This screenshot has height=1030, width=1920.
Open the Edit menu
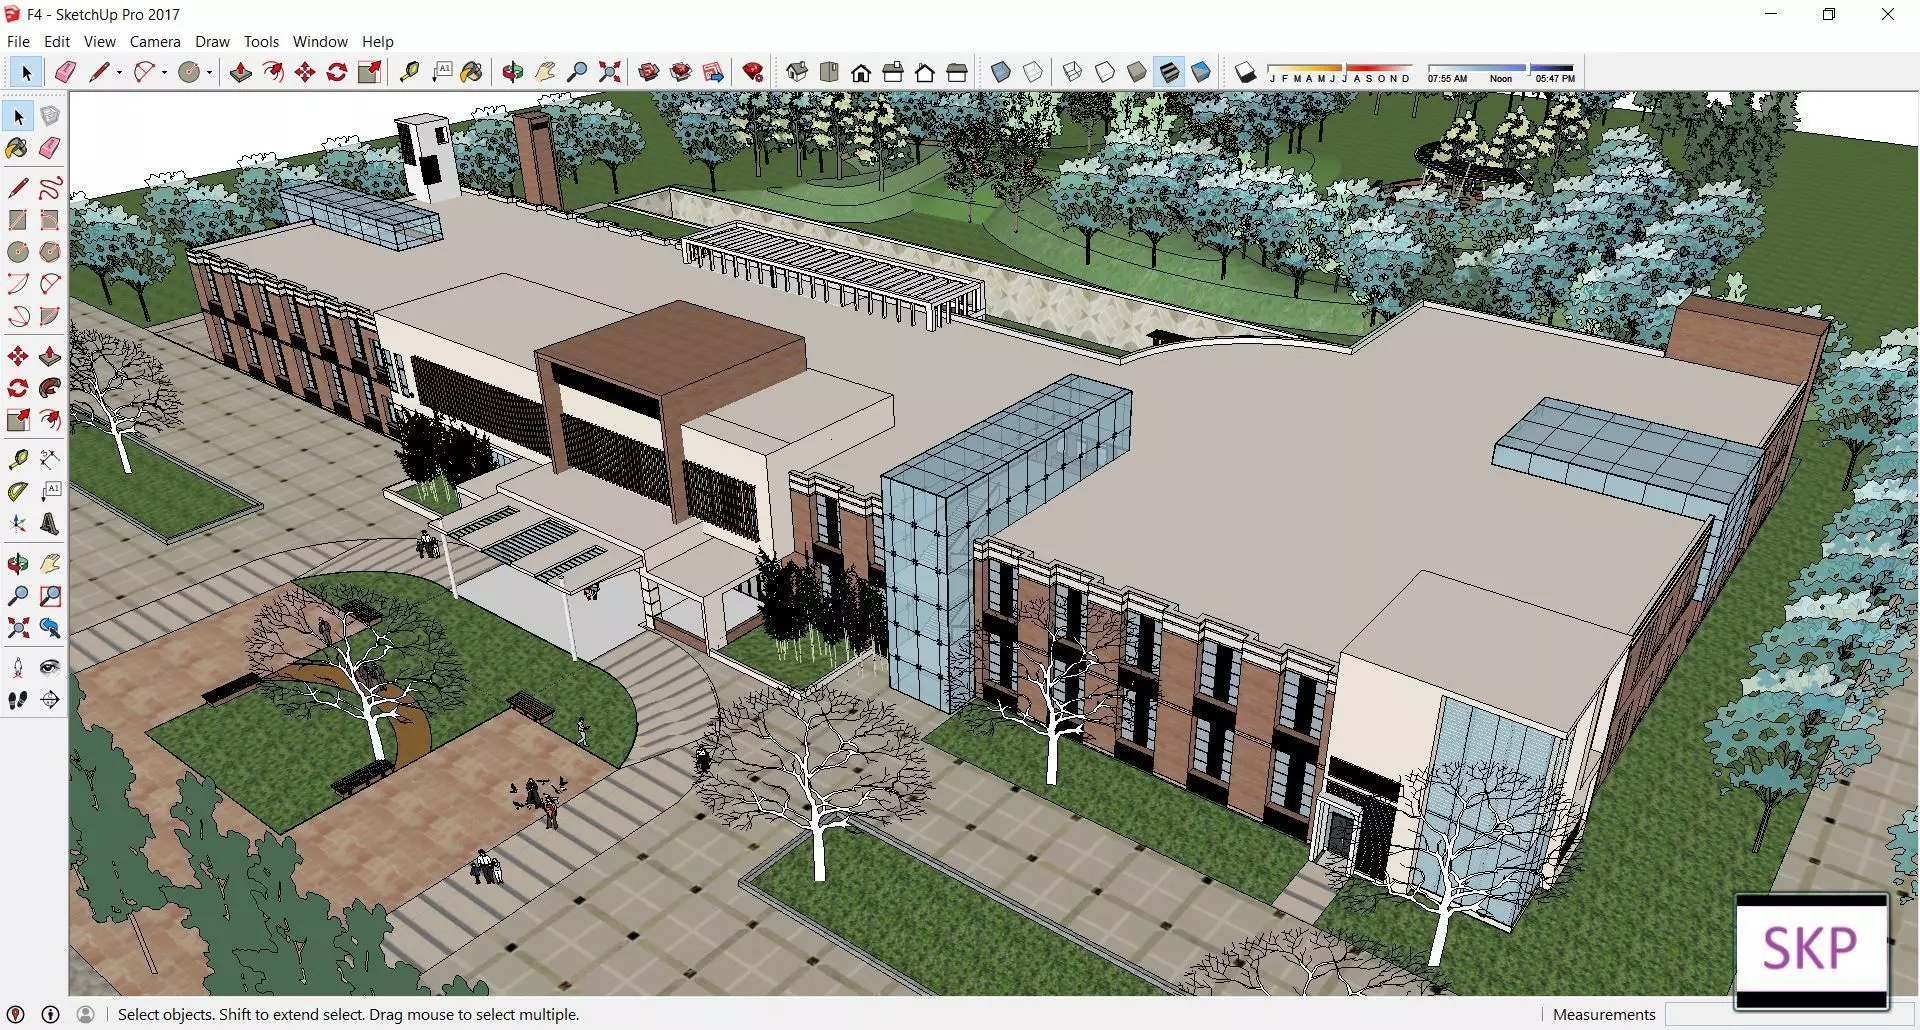(x=57, y=41)
